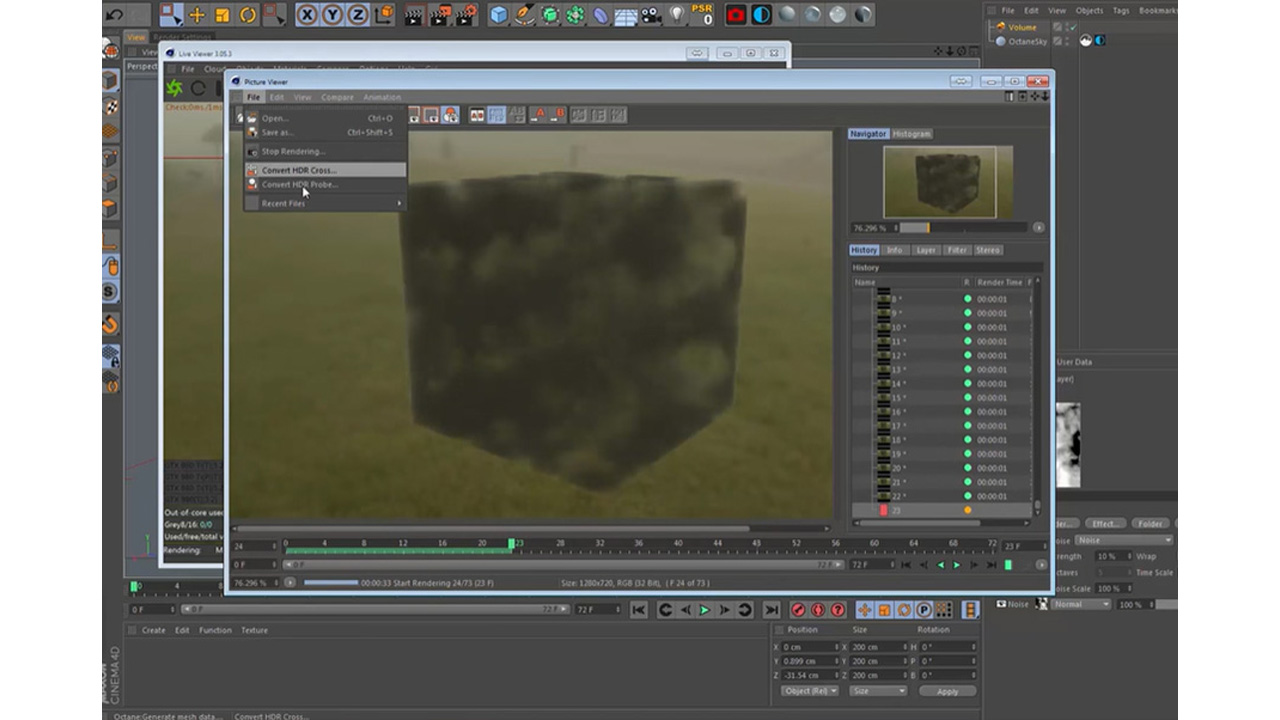Click the PSR 0 reset icon
Screen dimensions: 1280x720
pos(703,14)
